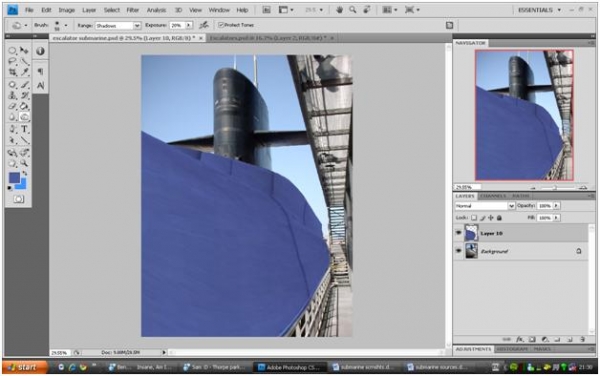Create new adjustment layer icon
600x376 pixels.
tap(545, 339)
